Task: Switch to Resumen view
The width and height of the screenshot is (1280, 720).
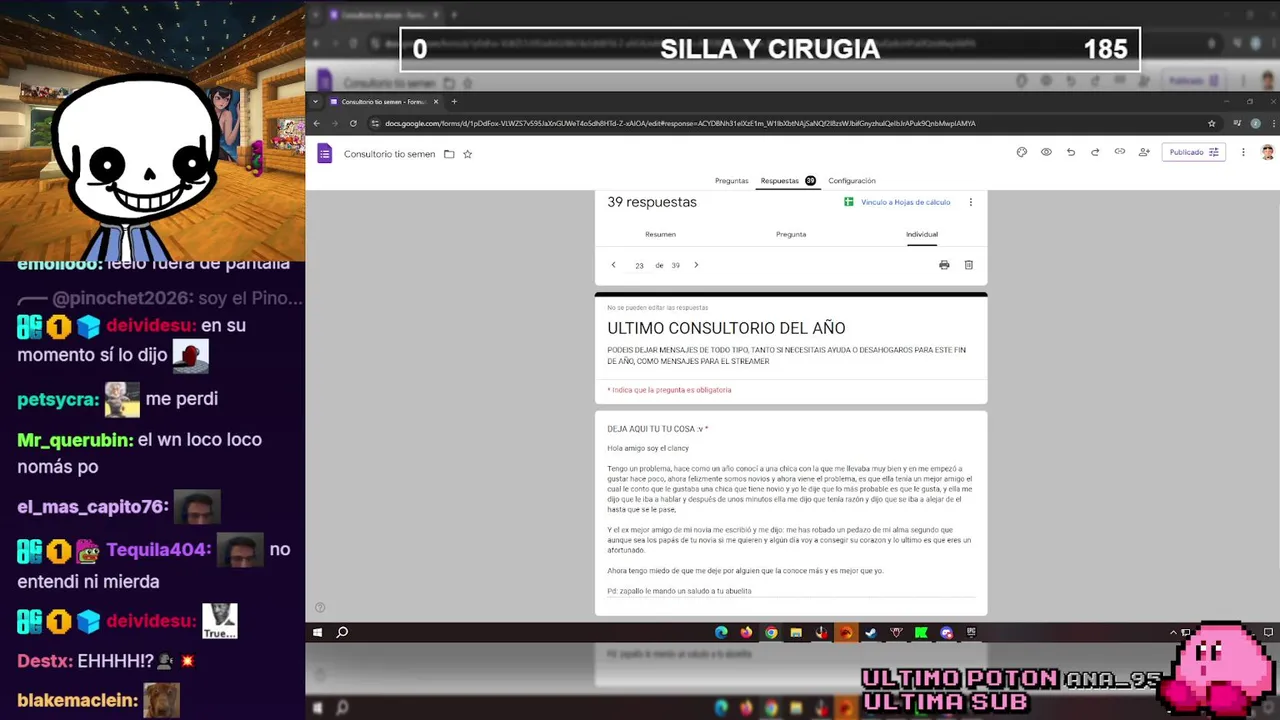Action: click(660, 234)
